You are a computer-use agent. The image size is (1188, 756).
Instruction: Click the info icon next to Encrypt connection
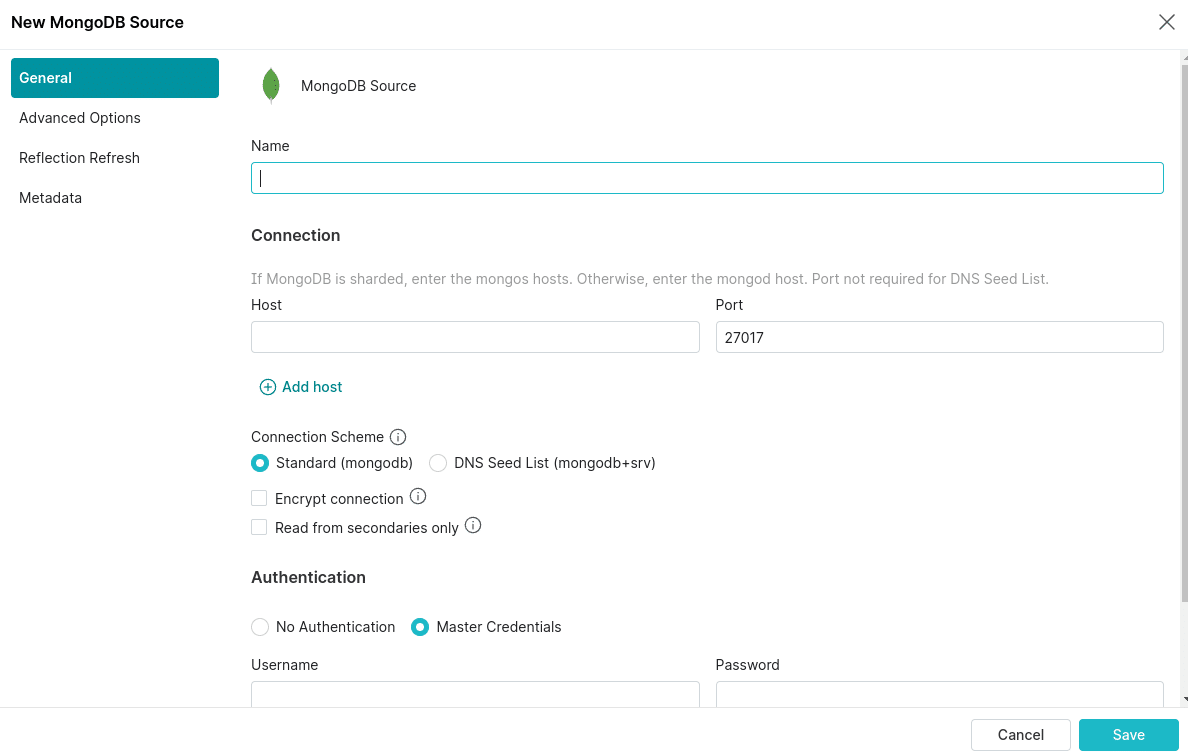tap(419, 497)
